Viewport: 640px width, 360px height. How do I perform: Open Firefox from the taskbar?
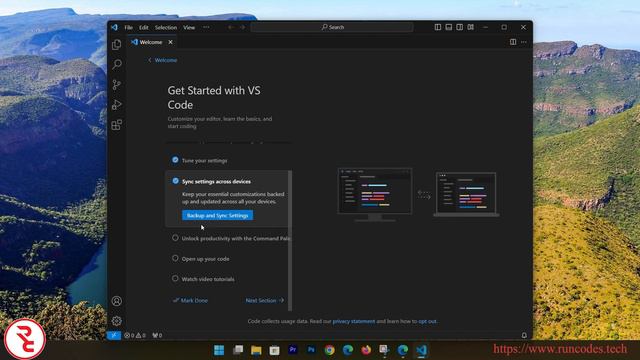366,350
